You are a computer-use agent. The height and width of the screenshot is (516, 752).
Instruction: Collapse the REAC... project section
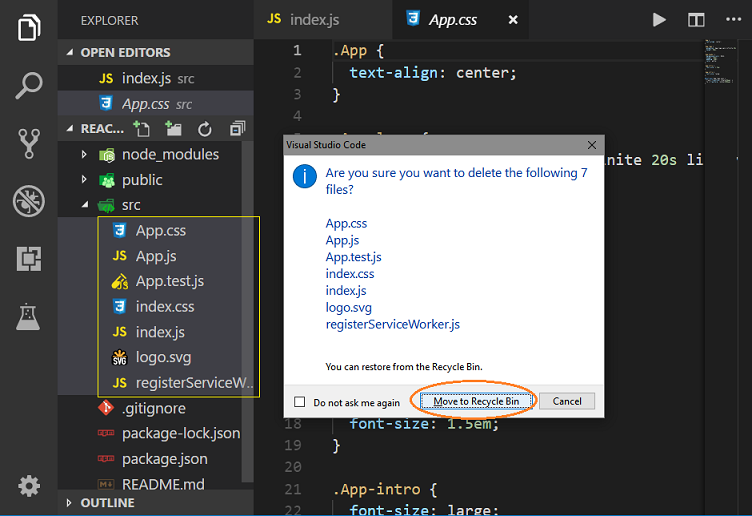70,129
